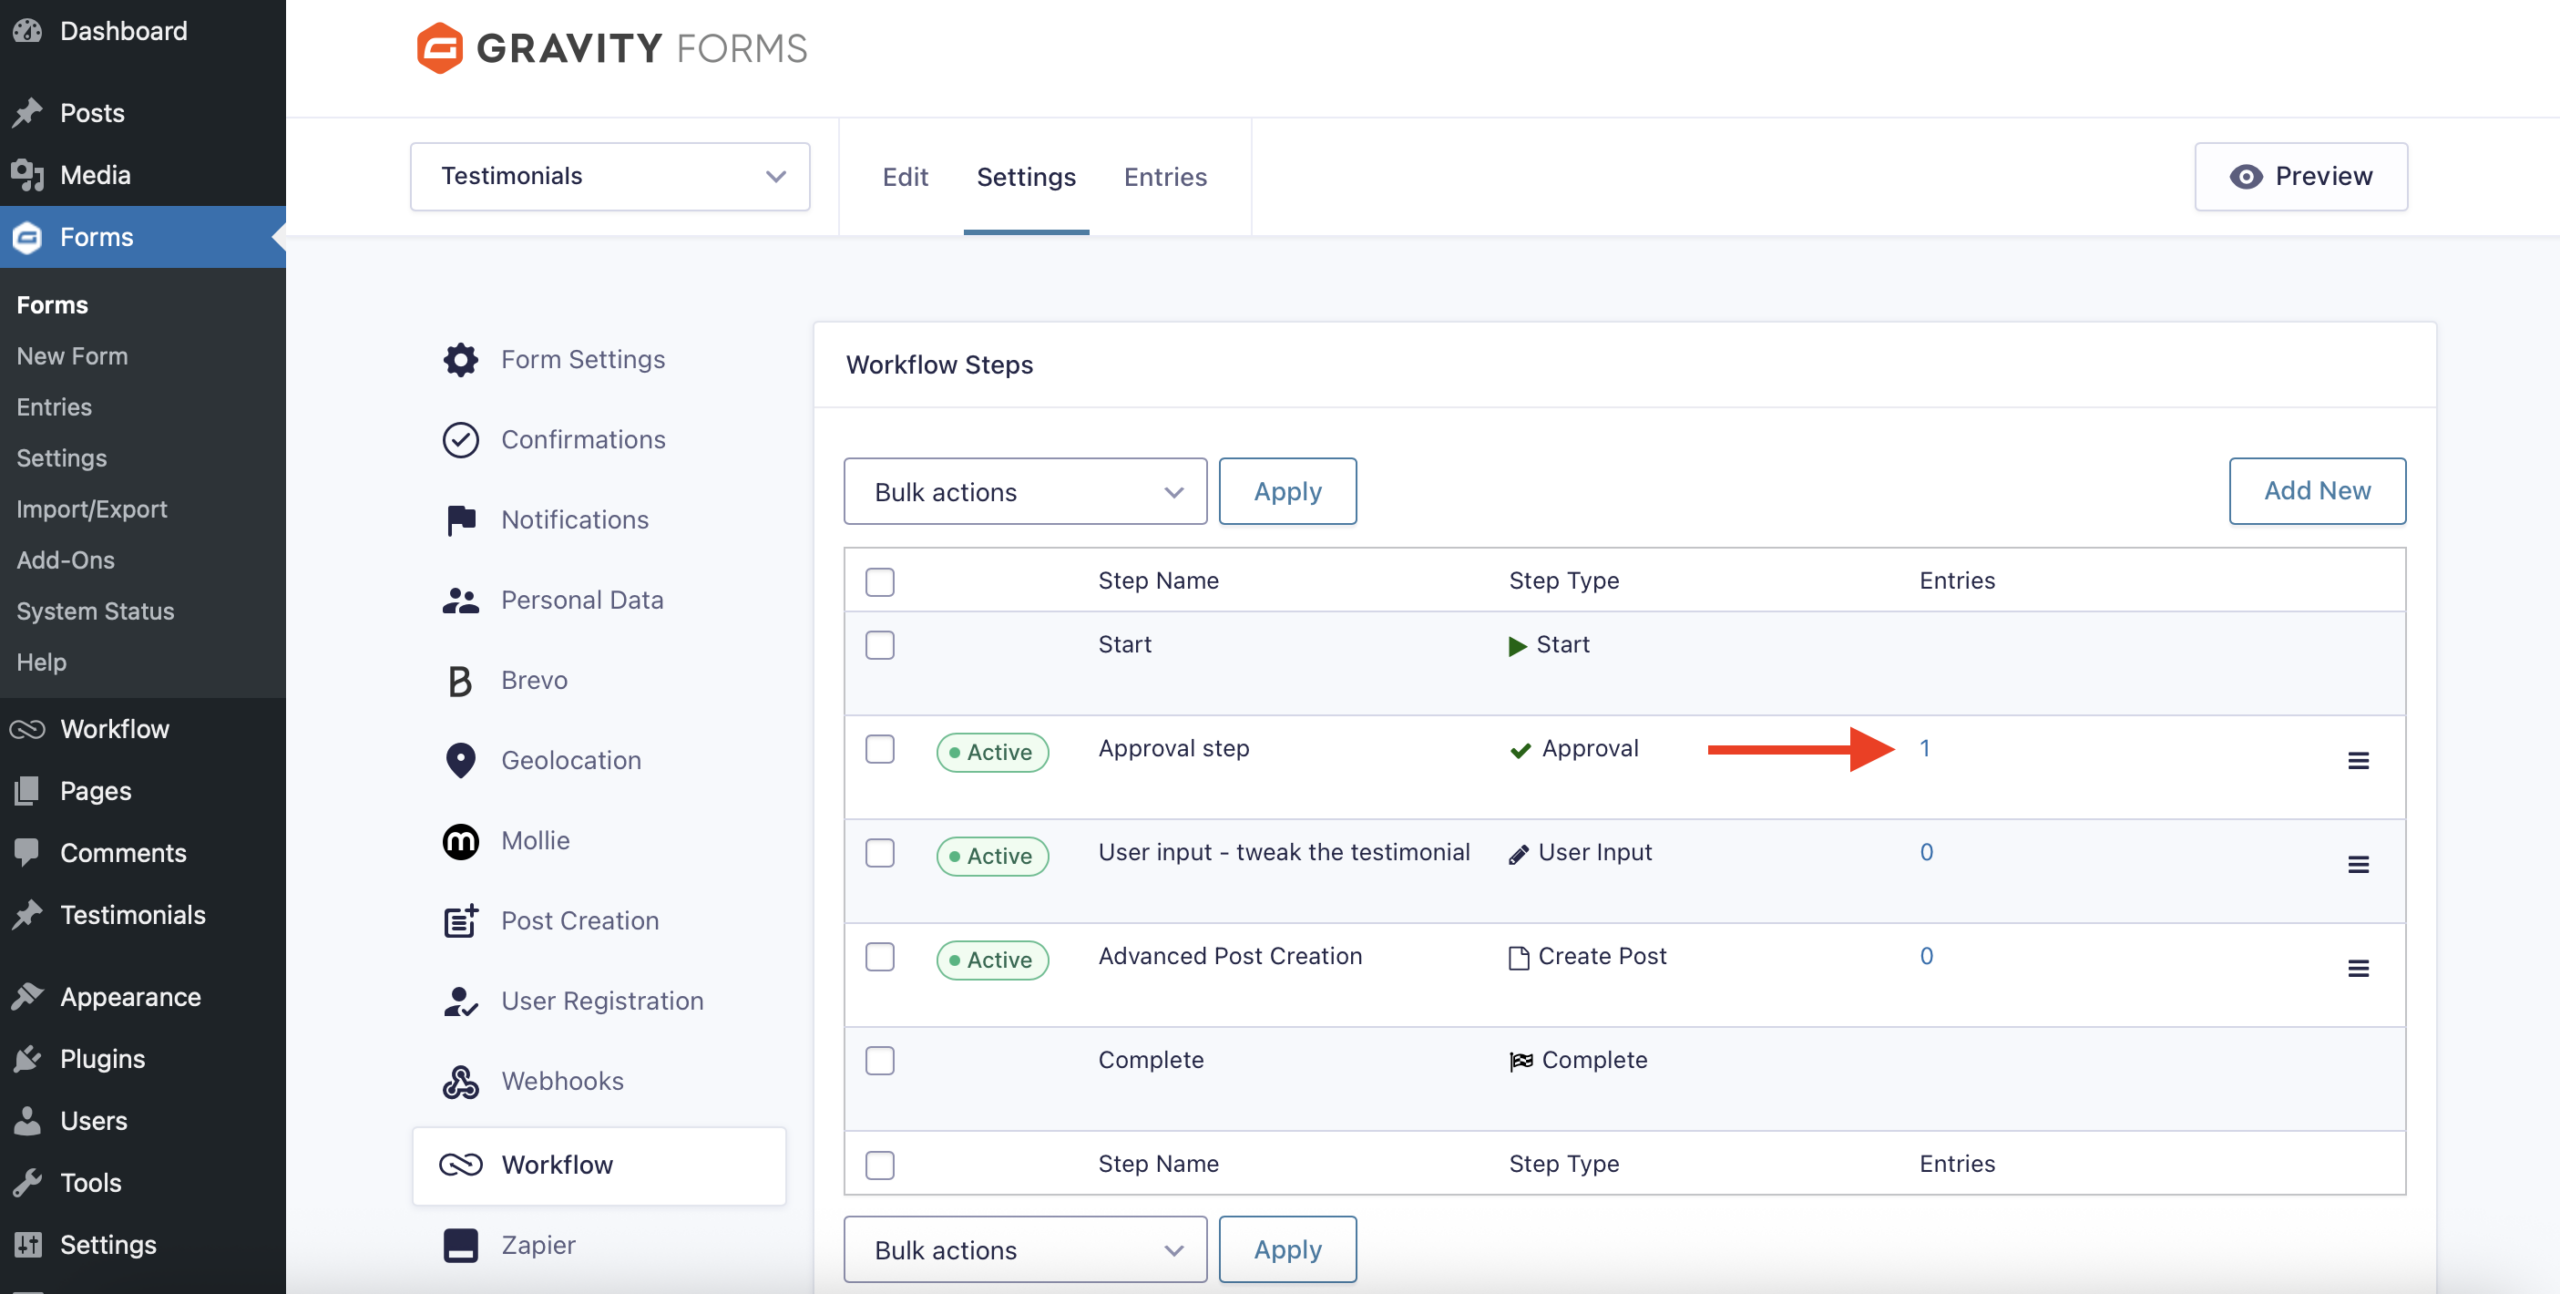Open Confirmations settings
The image size is (2560, 1294).
click(x=583, y=439)
